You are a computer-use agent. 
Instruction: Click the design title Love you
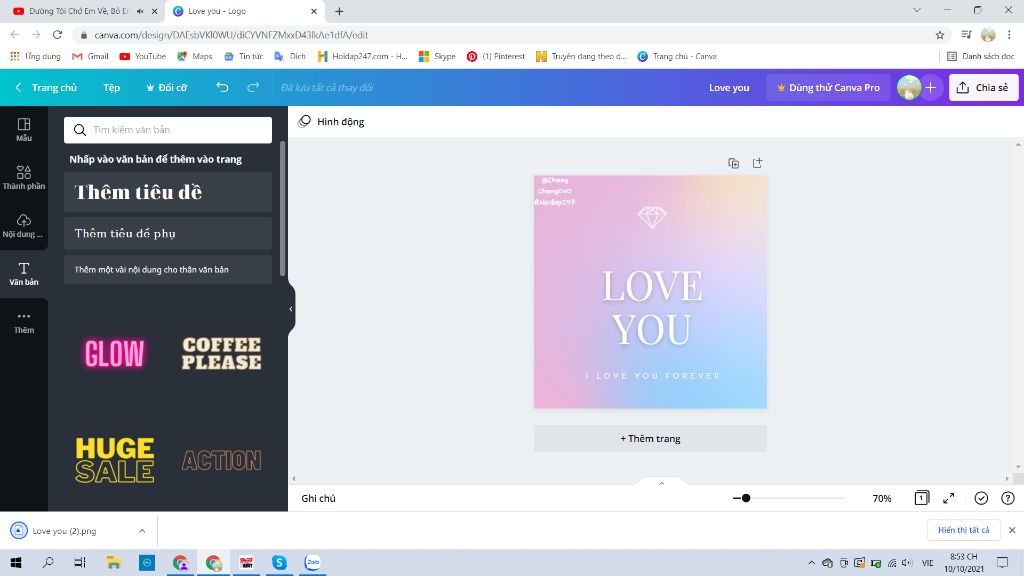pyautogui.click(x=729, y=88)
